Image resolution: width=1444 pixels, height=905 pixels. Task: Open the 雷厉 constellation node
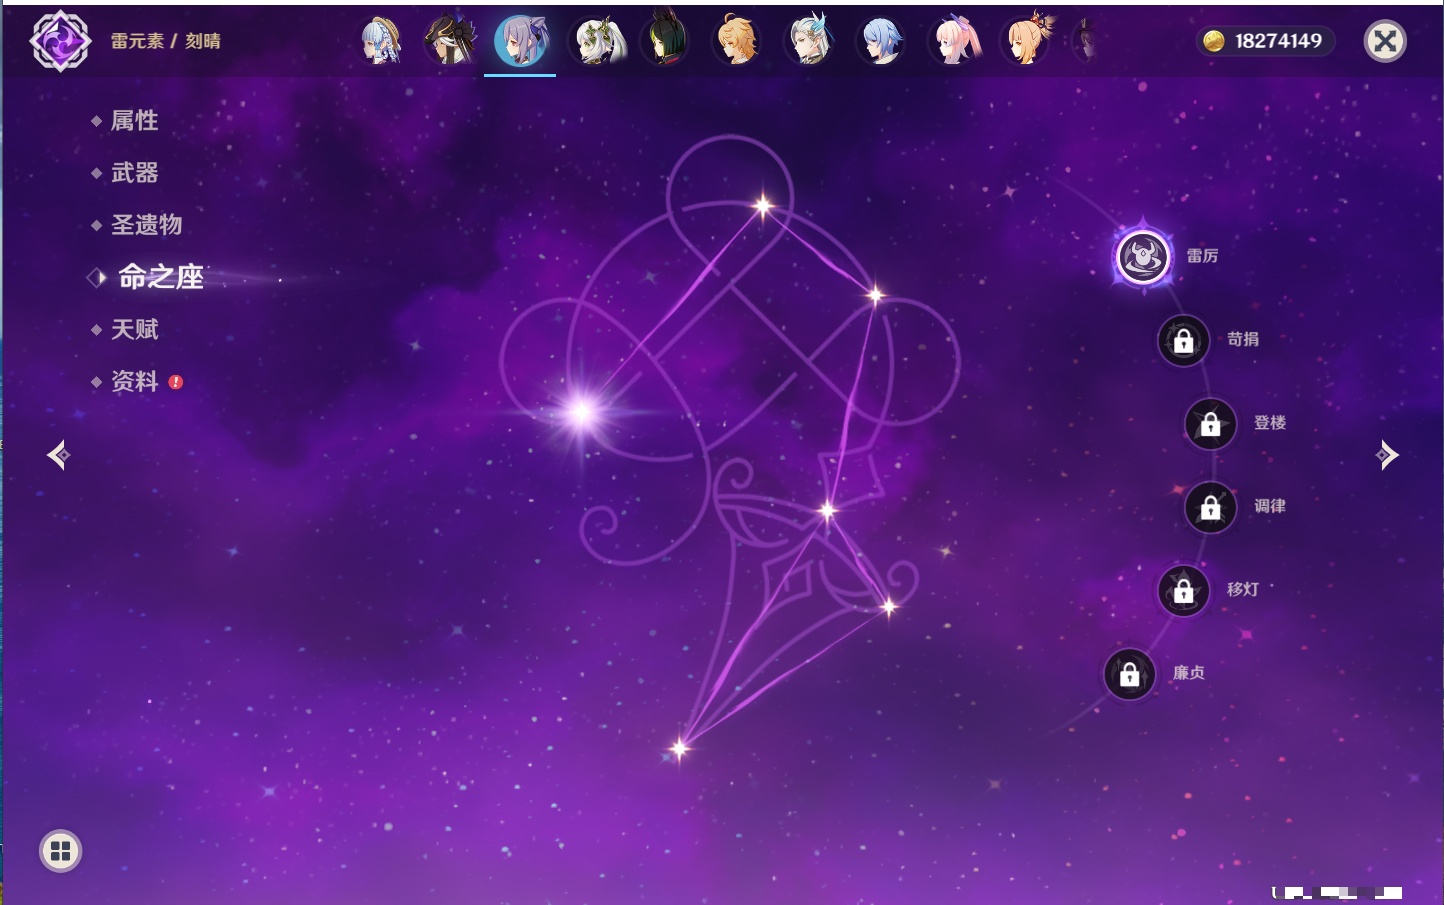[x=1143, y=257]
